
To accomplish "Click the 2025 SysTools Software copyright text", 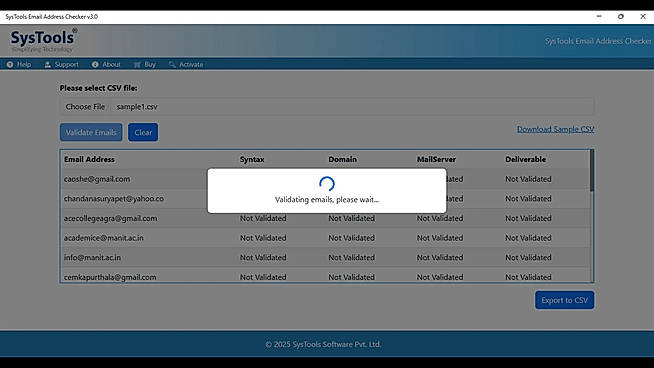I will tap(323, 344).
